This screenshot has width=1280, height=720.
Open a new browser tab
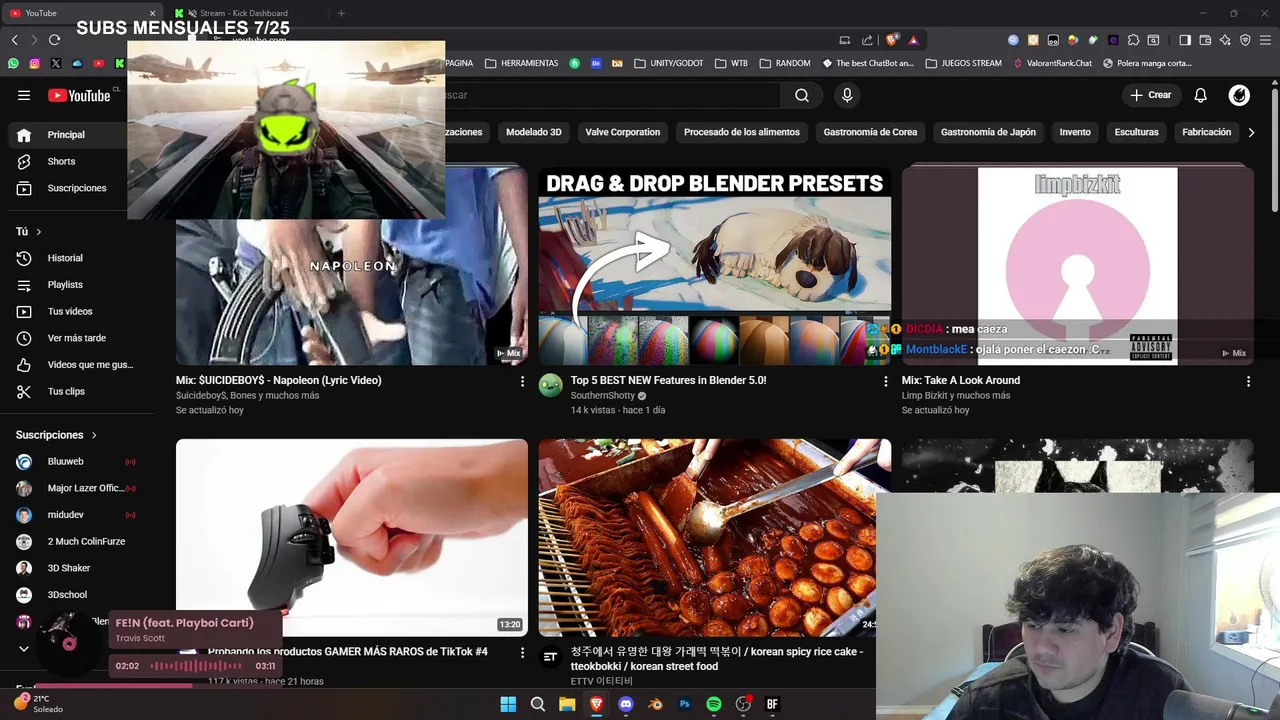pyautogui.click(x=341, y=13)
